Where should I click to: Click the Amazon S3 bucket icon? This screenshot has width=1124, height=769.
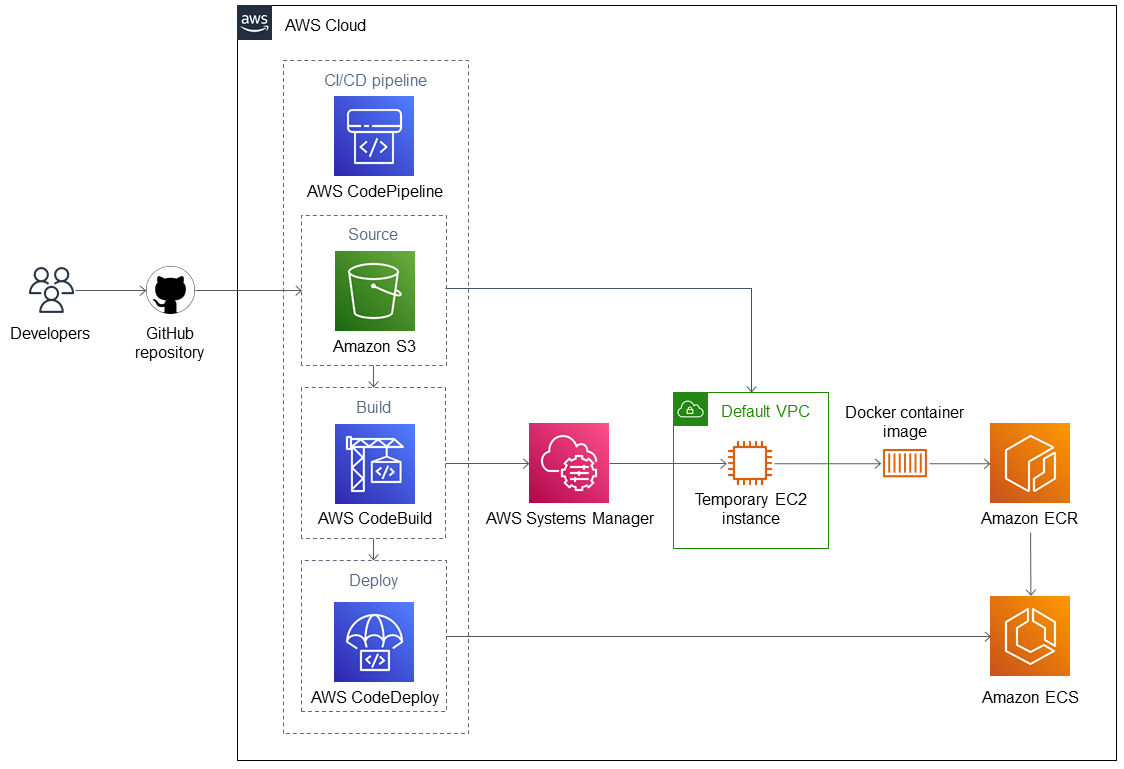[374, 290]
